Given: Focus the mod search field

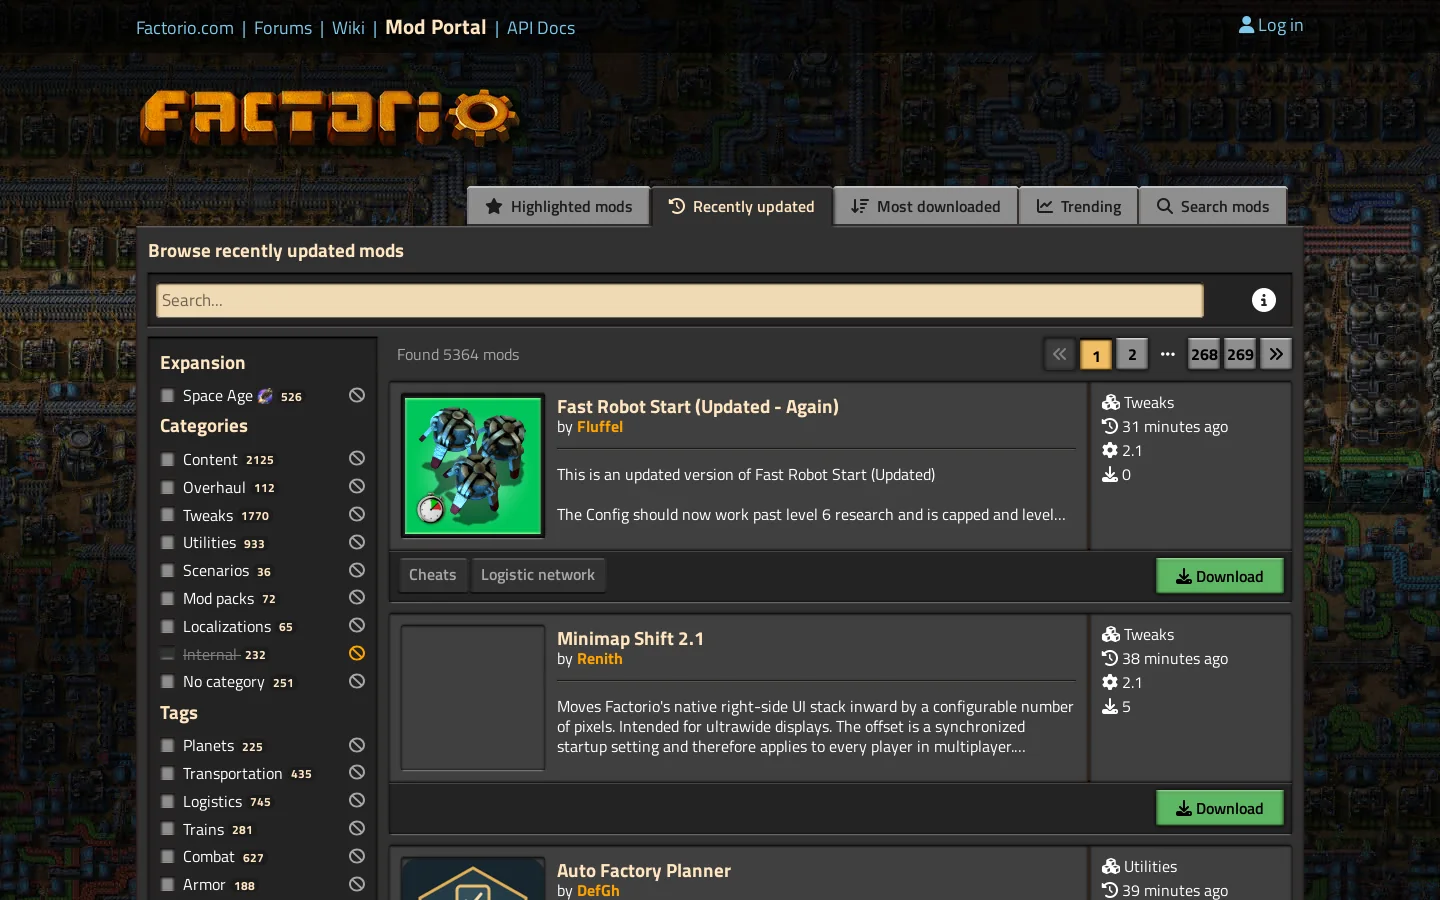Looking at the screenshot, I should click(x=680, y=300).
